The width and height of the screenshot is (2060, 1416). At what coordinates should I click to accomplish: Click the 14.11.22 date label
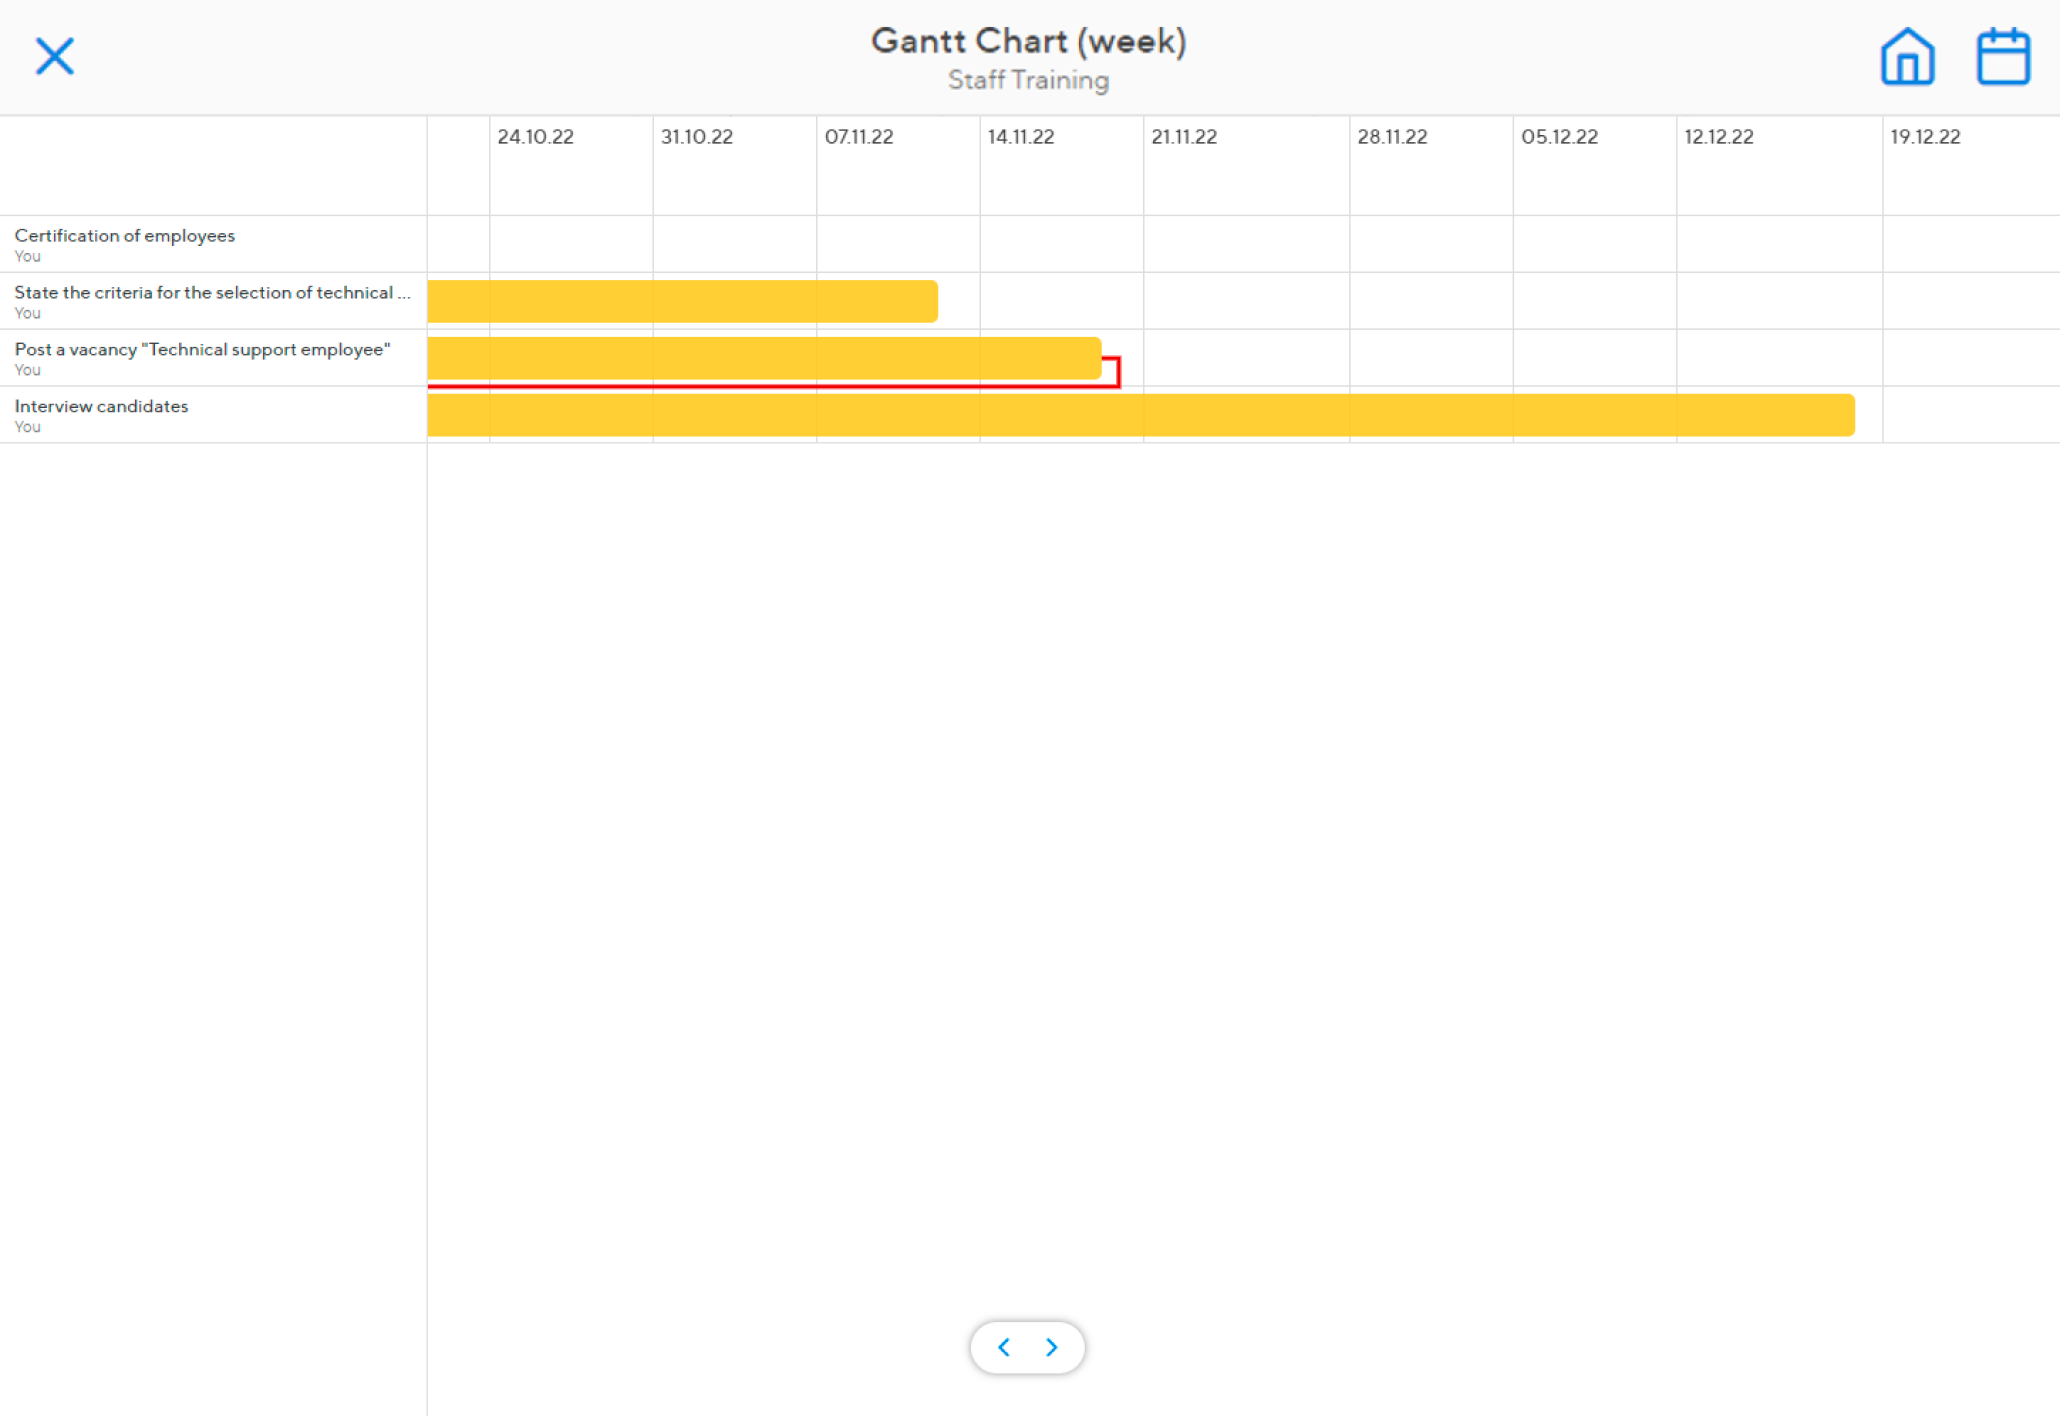pyautogui.click(x=1020, y=137)
